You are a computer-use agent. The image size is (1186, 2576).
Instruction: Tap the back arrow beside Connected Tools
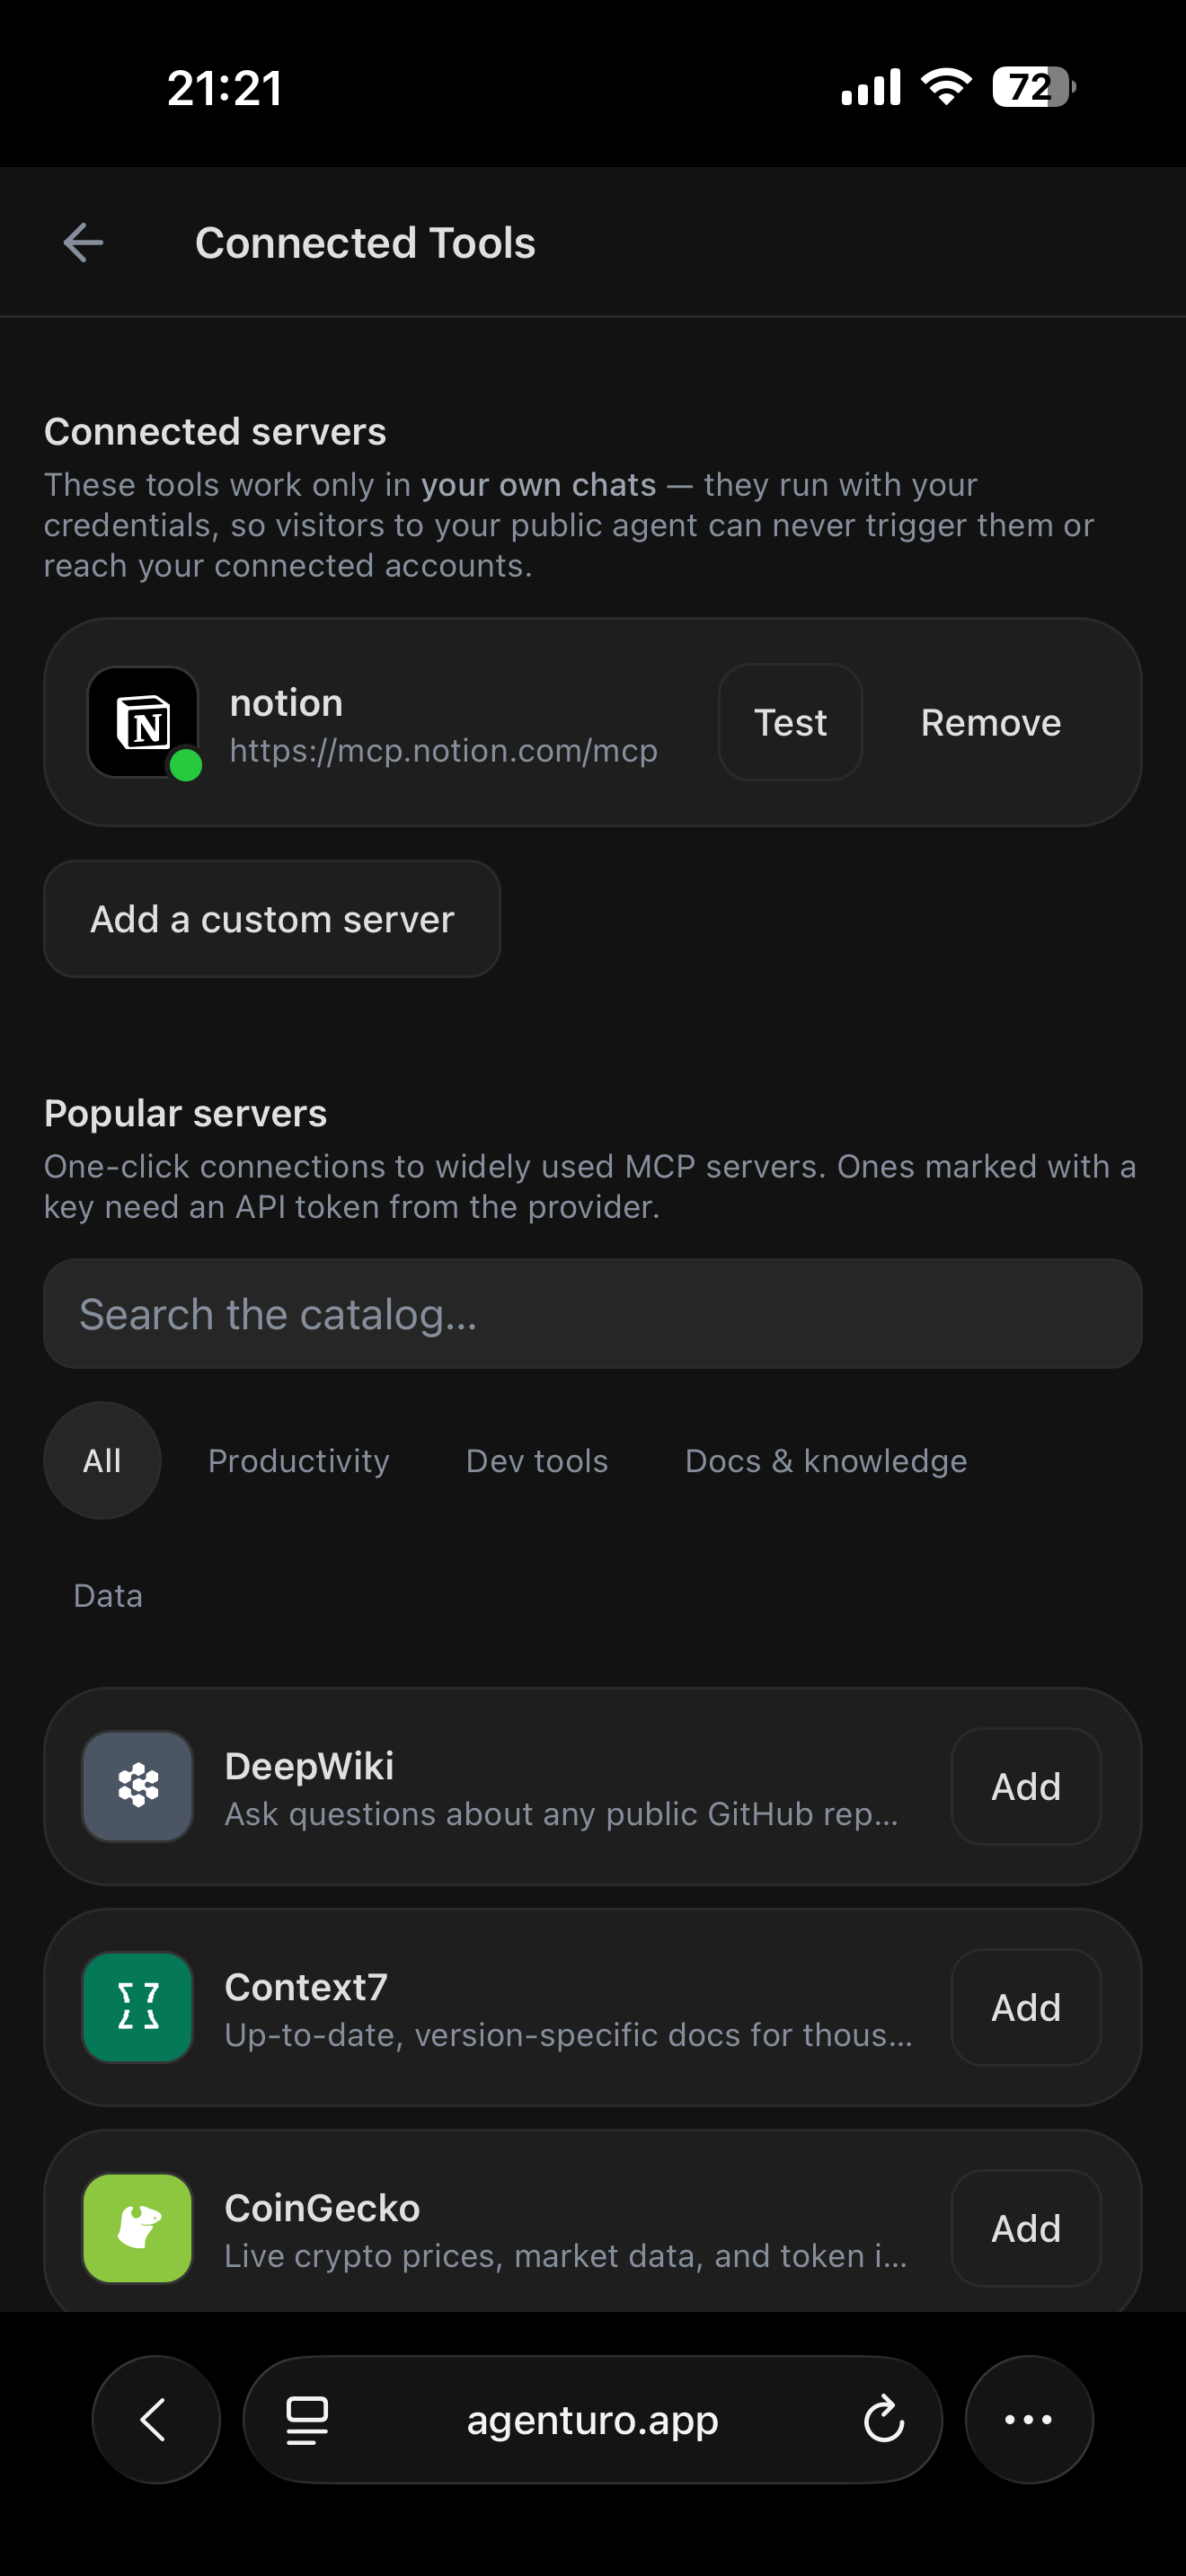tap(83, 243)
